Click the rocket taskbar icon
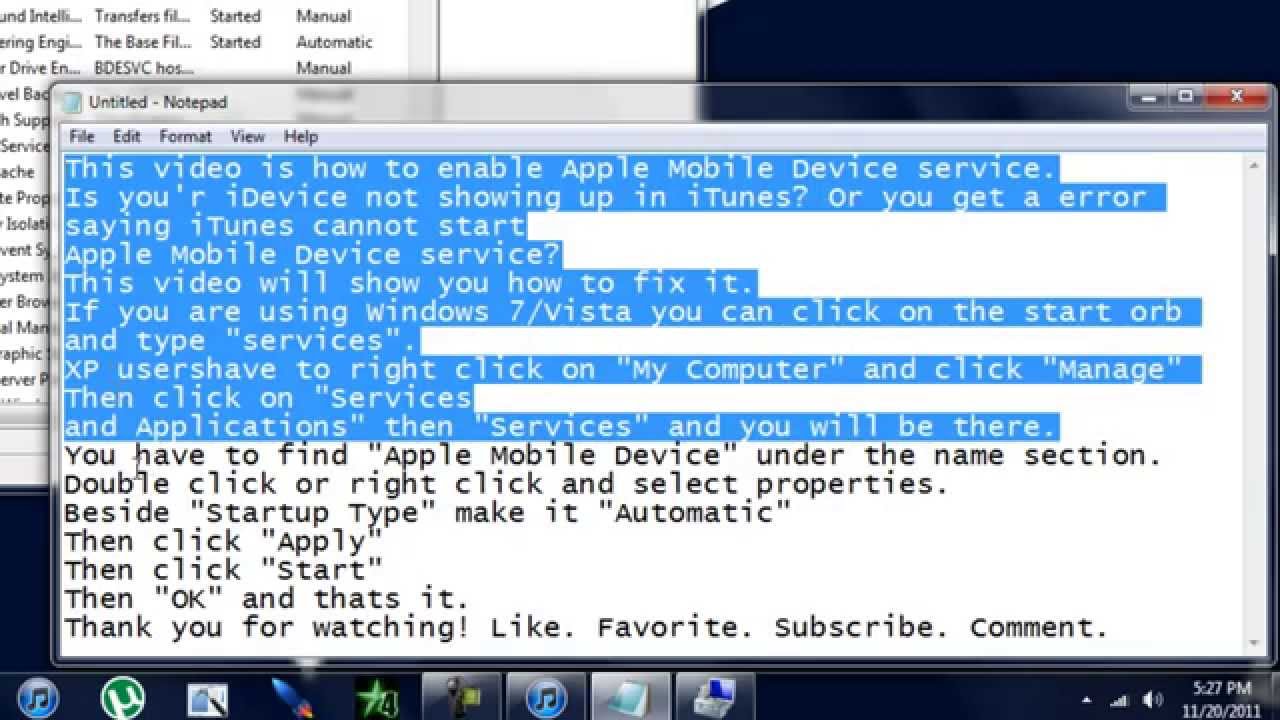The height and width of the screenshot is (720, 1280). click(293, 697)
